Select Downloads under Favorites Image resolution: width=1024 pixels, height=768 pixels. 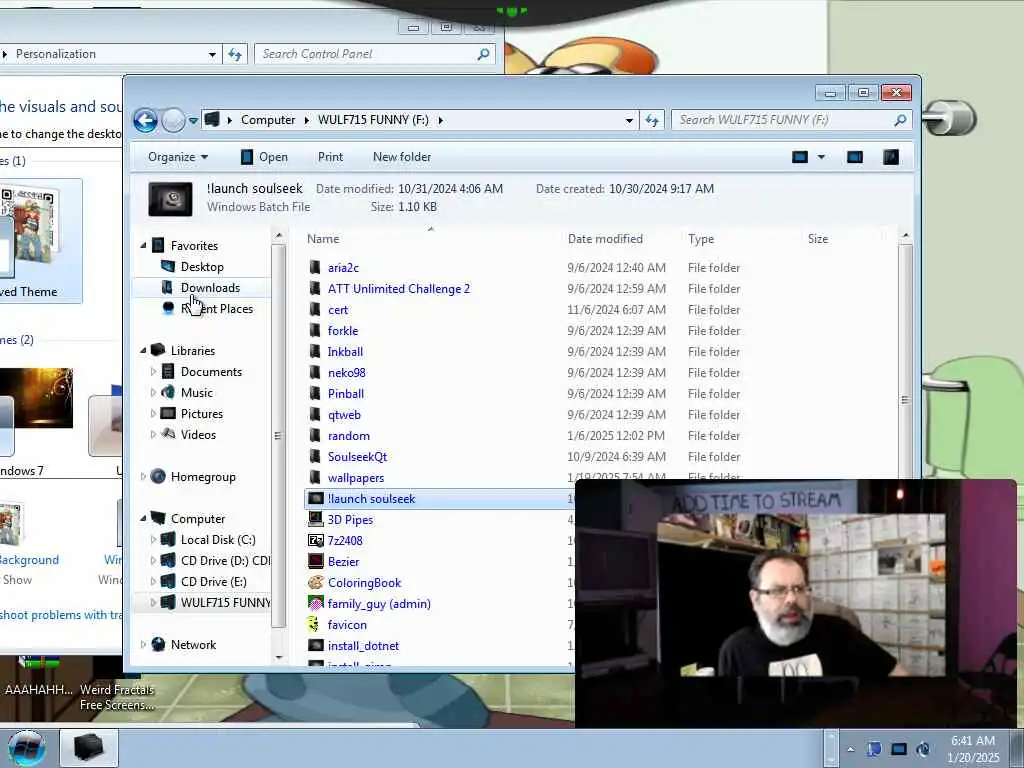210,287
